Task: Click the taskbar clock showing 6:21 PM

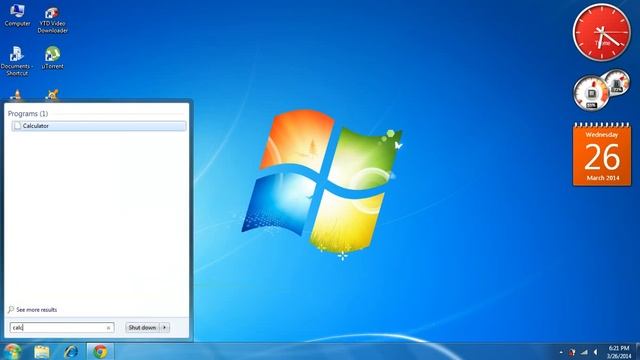Action: pyautogui.click(x=618, y=352)
